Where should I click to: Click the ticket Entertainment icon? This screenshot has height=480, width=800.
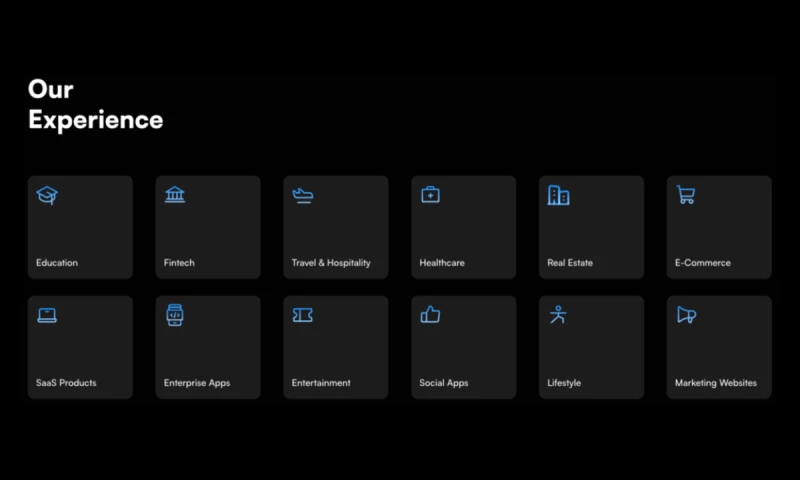point(303,315)
